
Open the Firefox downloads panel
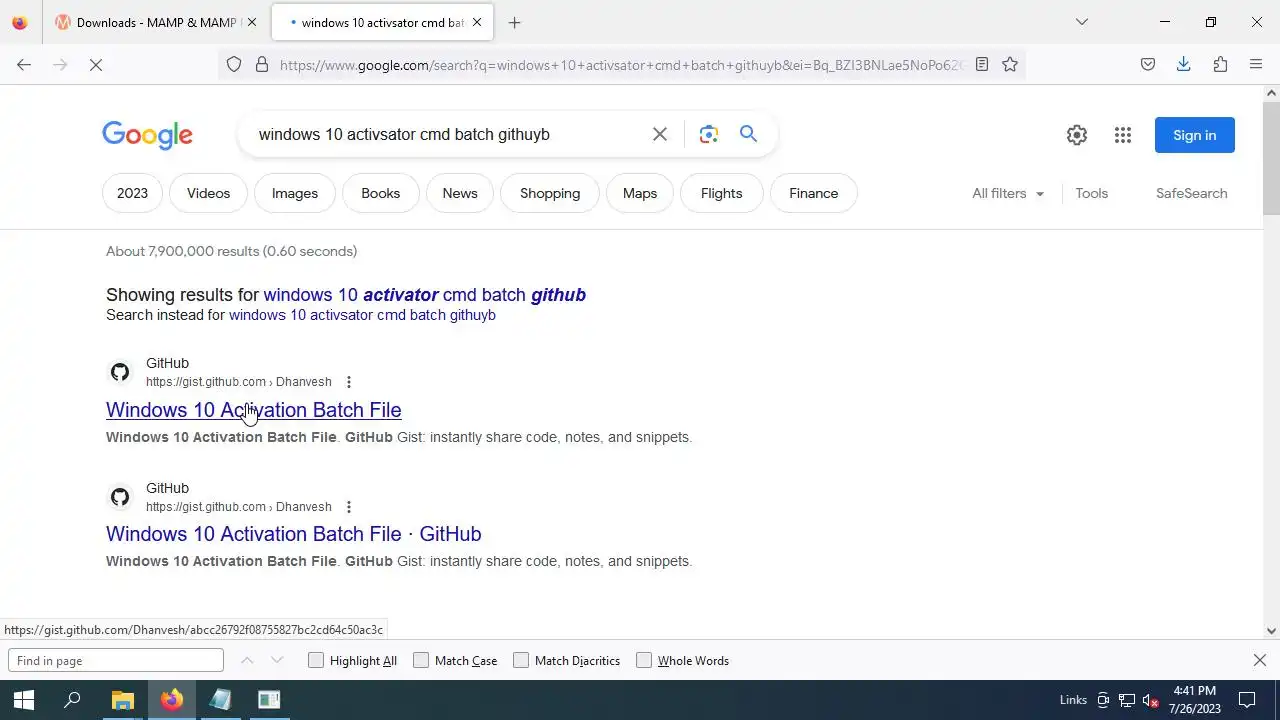pyautogui.click(x=1184, y=65)
